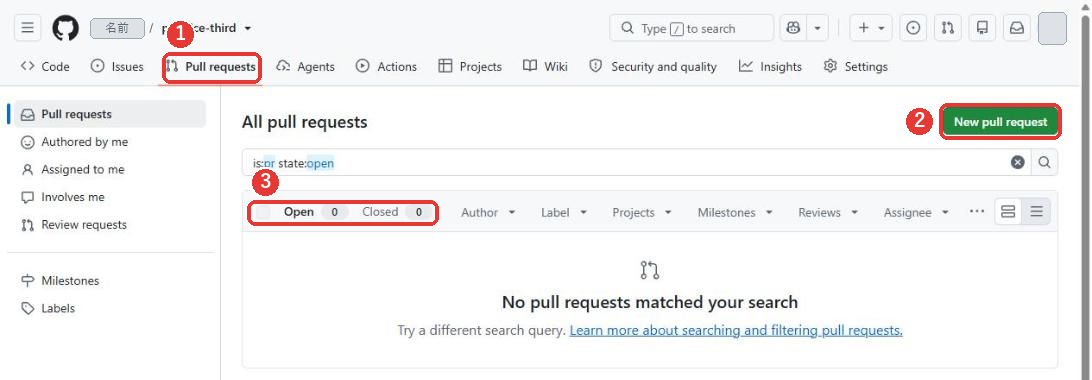Switch to the Actions tab

pos(387,67)
